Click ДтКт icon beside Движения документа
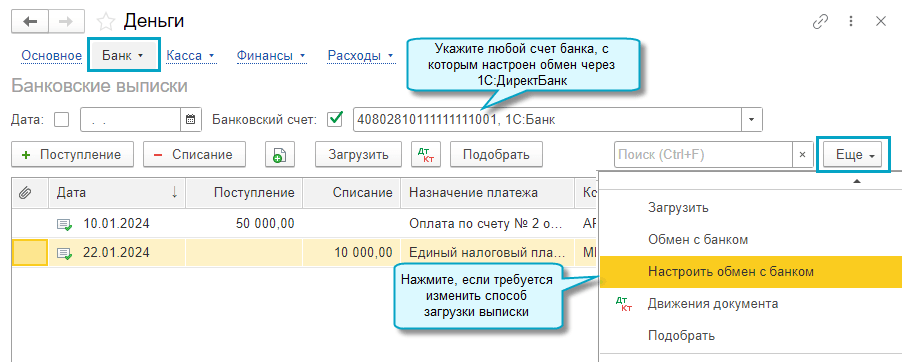This screenshot has width=902, height=362. pyautogui.click(x=623, y=303)
